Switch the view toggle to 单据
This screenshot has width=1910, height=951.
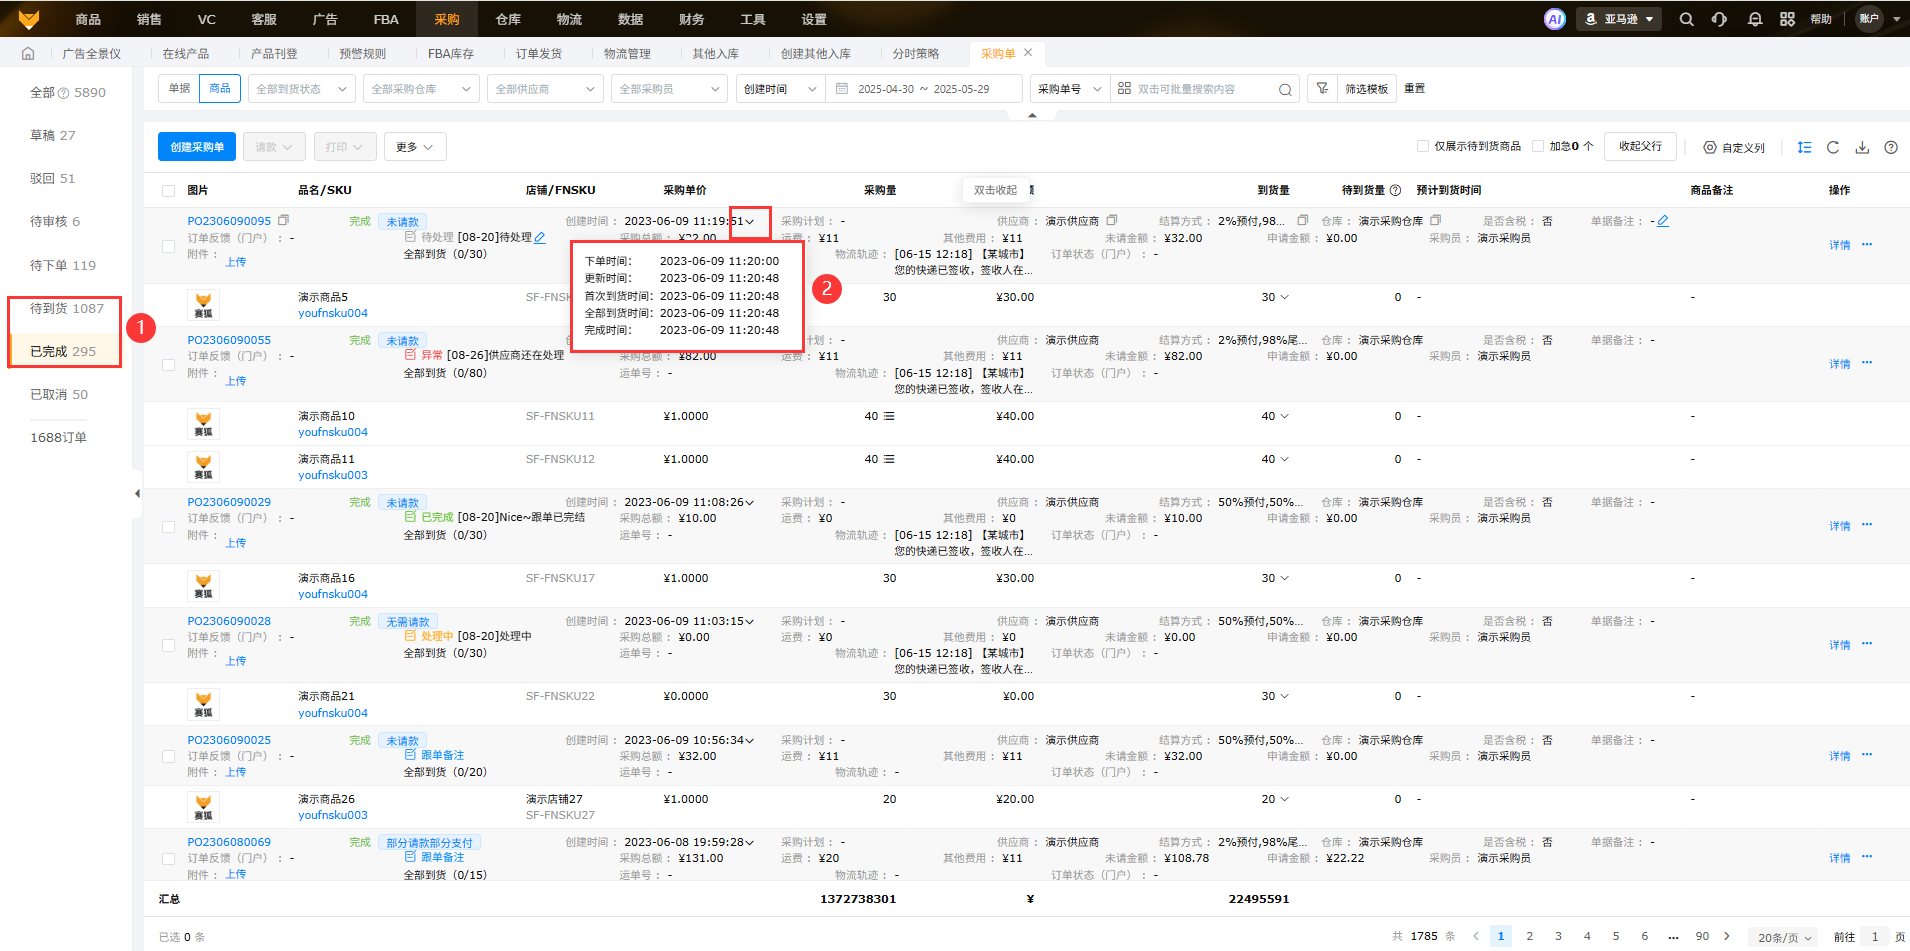pyautogui.click(x=179, y=88)
